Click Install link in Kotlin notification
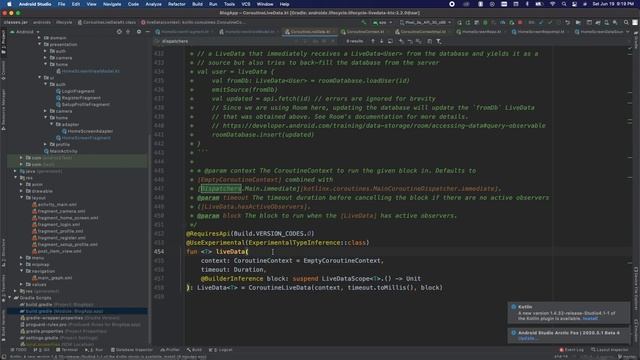Screen dimensions: 640x360 click(590, 318)
